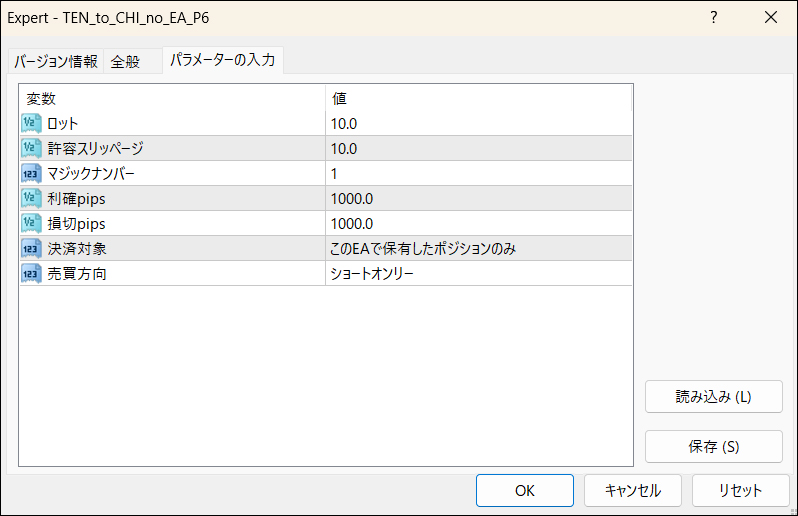Click the 利確pips row icon
Screen dimensions: 798x516
pos(30,199)
